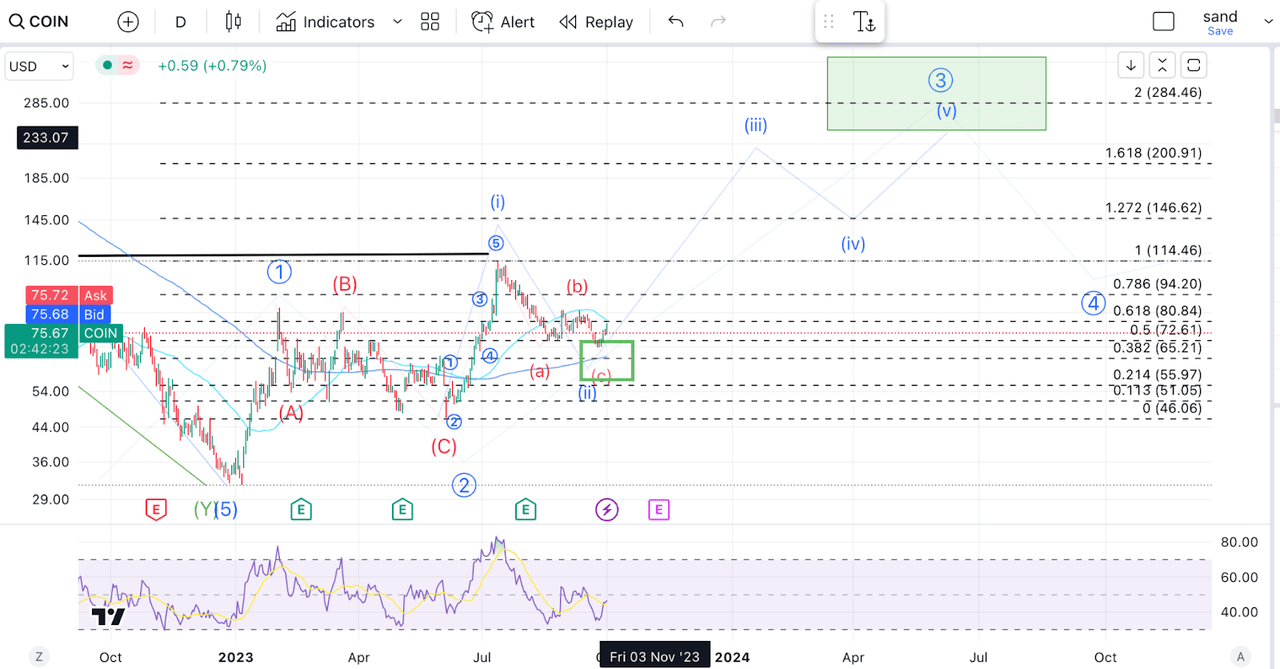Open timezone settings via the Z button
Viewport: 1280px width, 669px height.
tap(39, 657)
